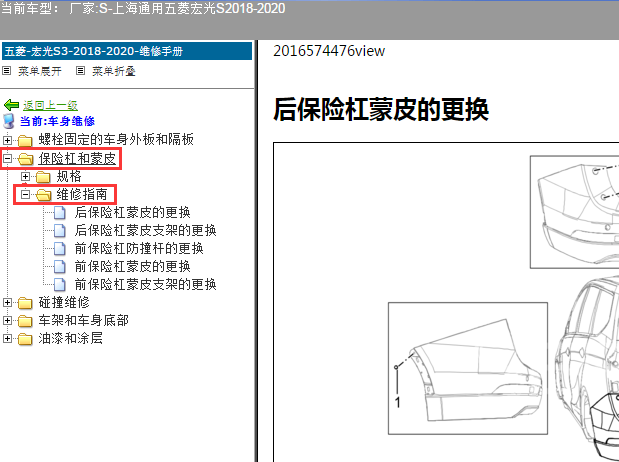Click the 五菱-宏光S3-2018-2020-维修手册 header bar
This screenshot has width=619, height=462.
tap(127, 51)
